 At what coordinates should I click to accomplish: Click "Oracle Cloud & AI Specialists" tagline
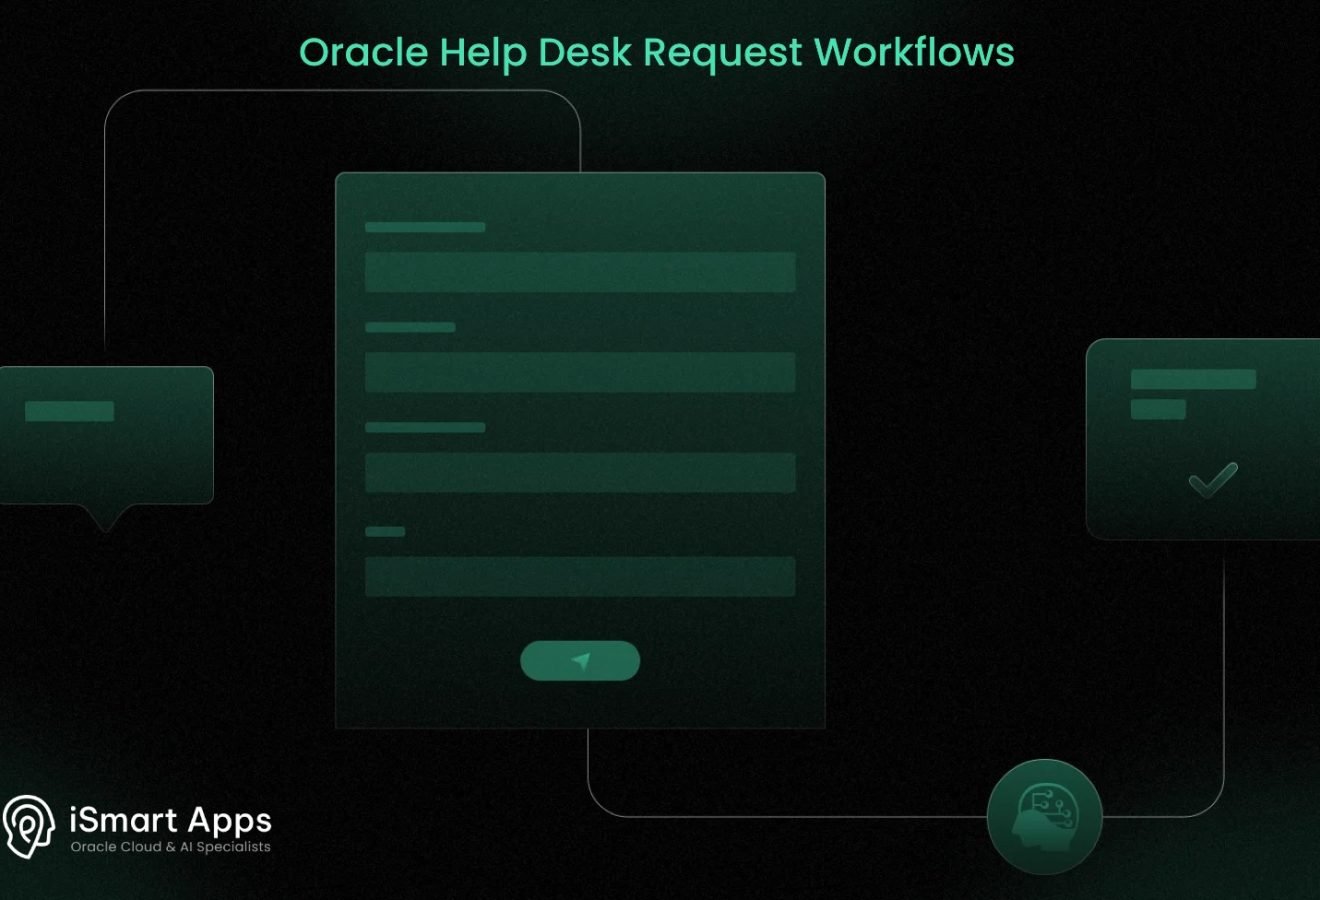point(171,847)
